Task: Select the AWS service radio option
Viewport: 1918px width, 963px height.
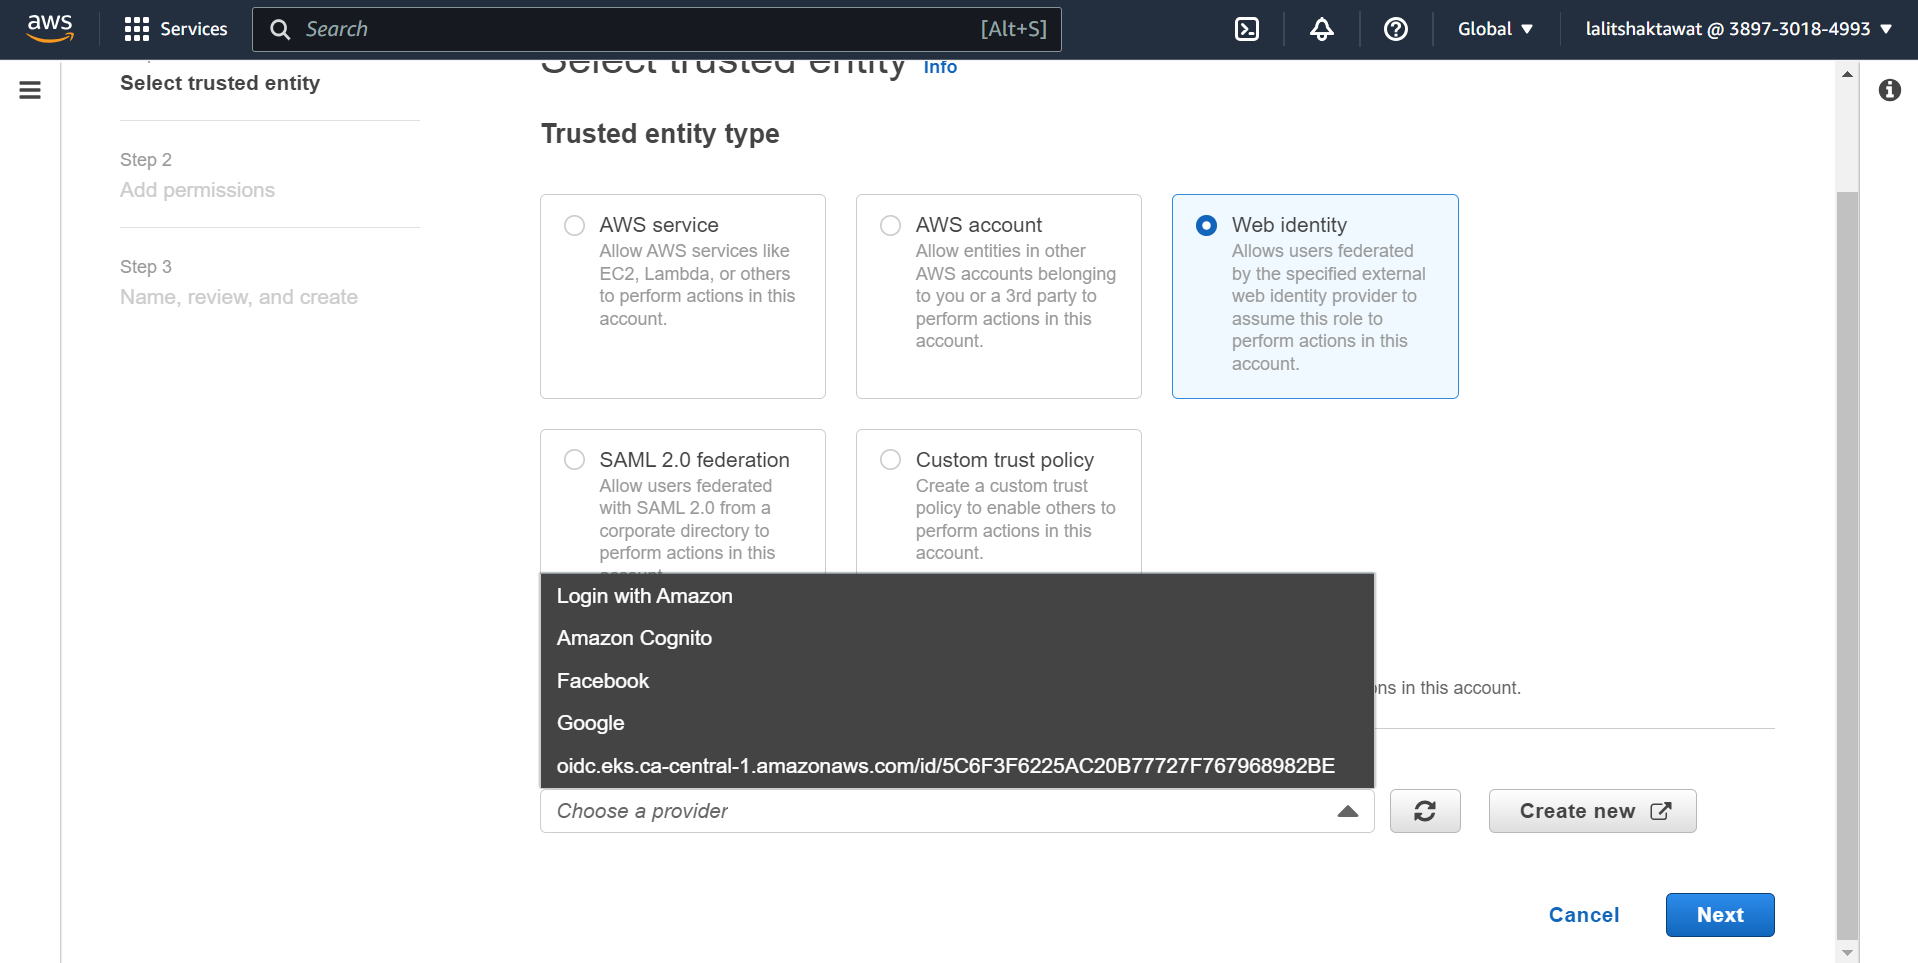Action: pyautogui.click(x=574, y=225)
